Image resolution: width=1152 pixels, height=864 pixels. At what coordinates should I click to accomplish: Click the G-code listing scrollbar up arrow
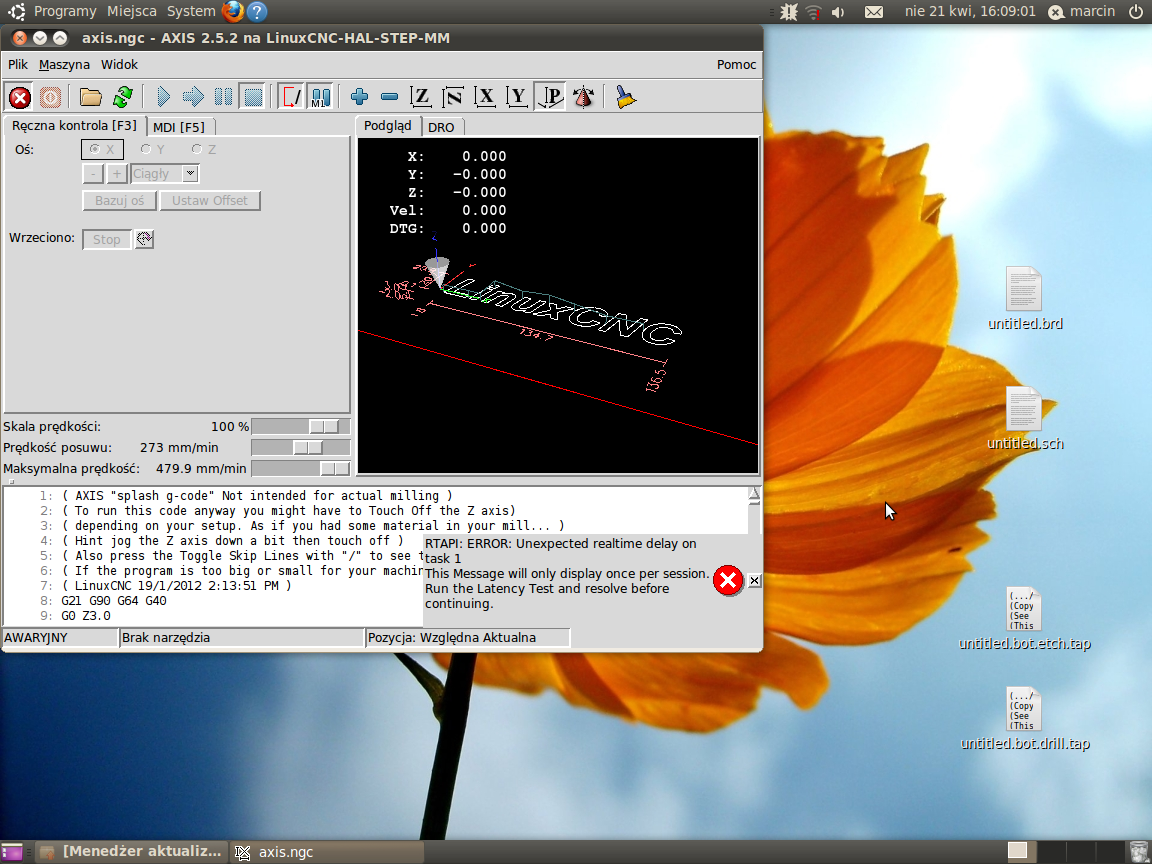pos(754,494)
